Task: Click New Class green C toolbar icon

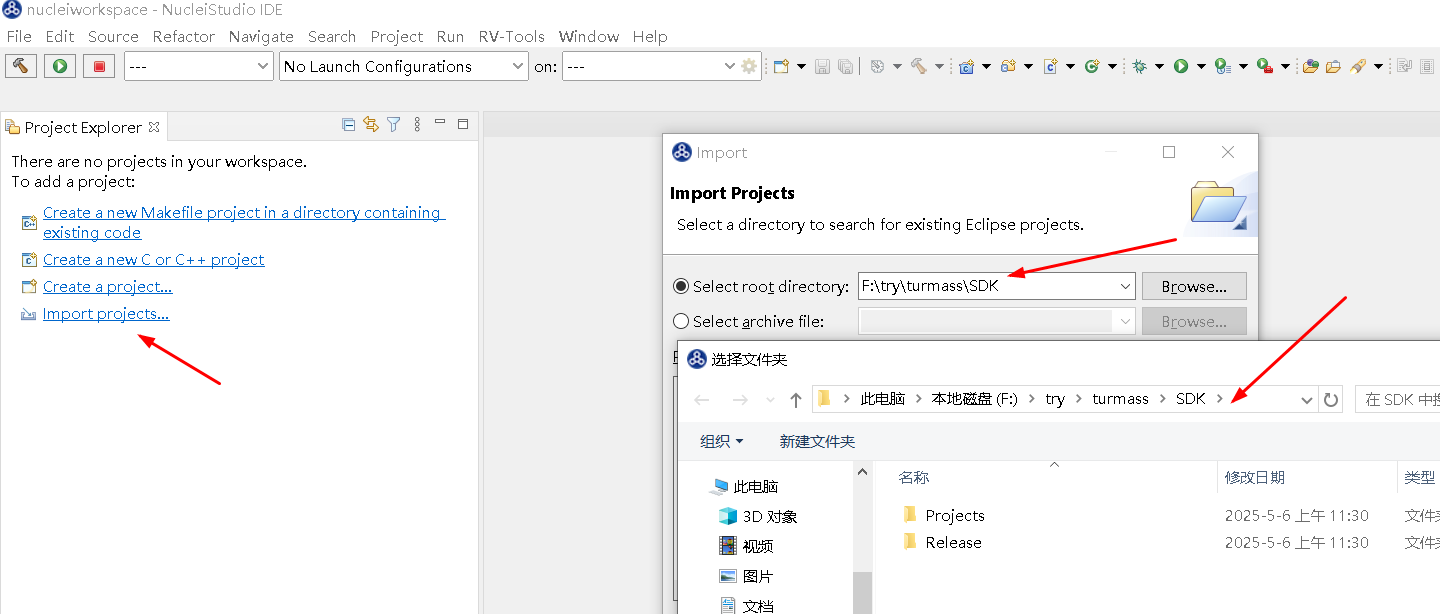Action: [1092, 66]
